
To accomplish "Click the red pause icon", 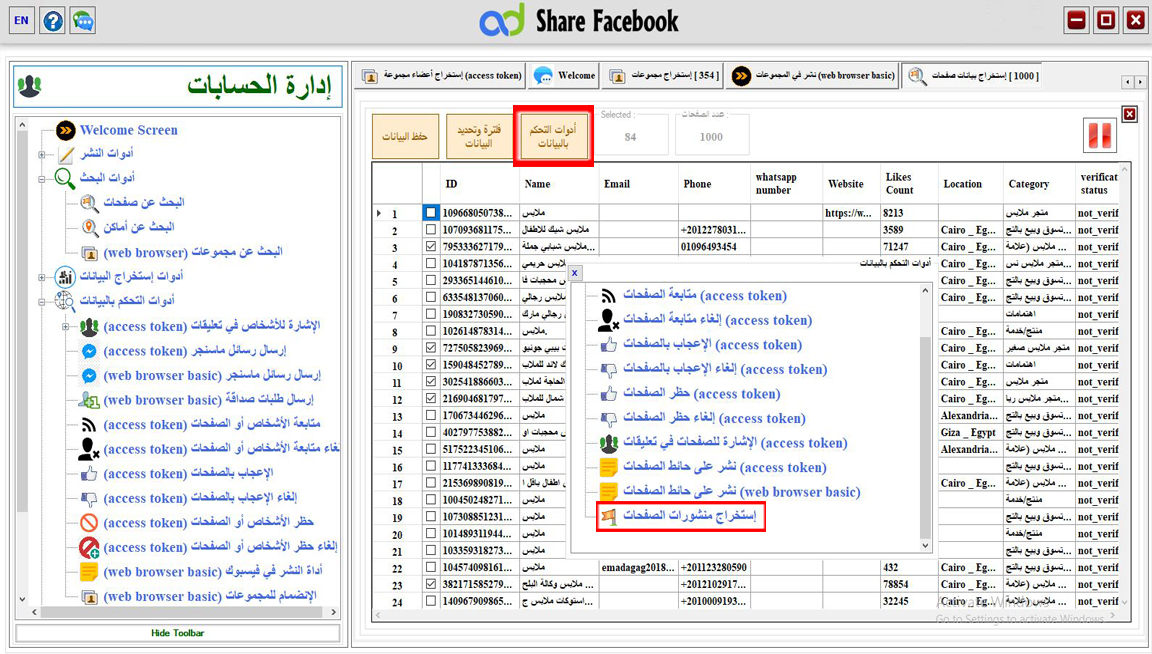I will [1100, 136].
